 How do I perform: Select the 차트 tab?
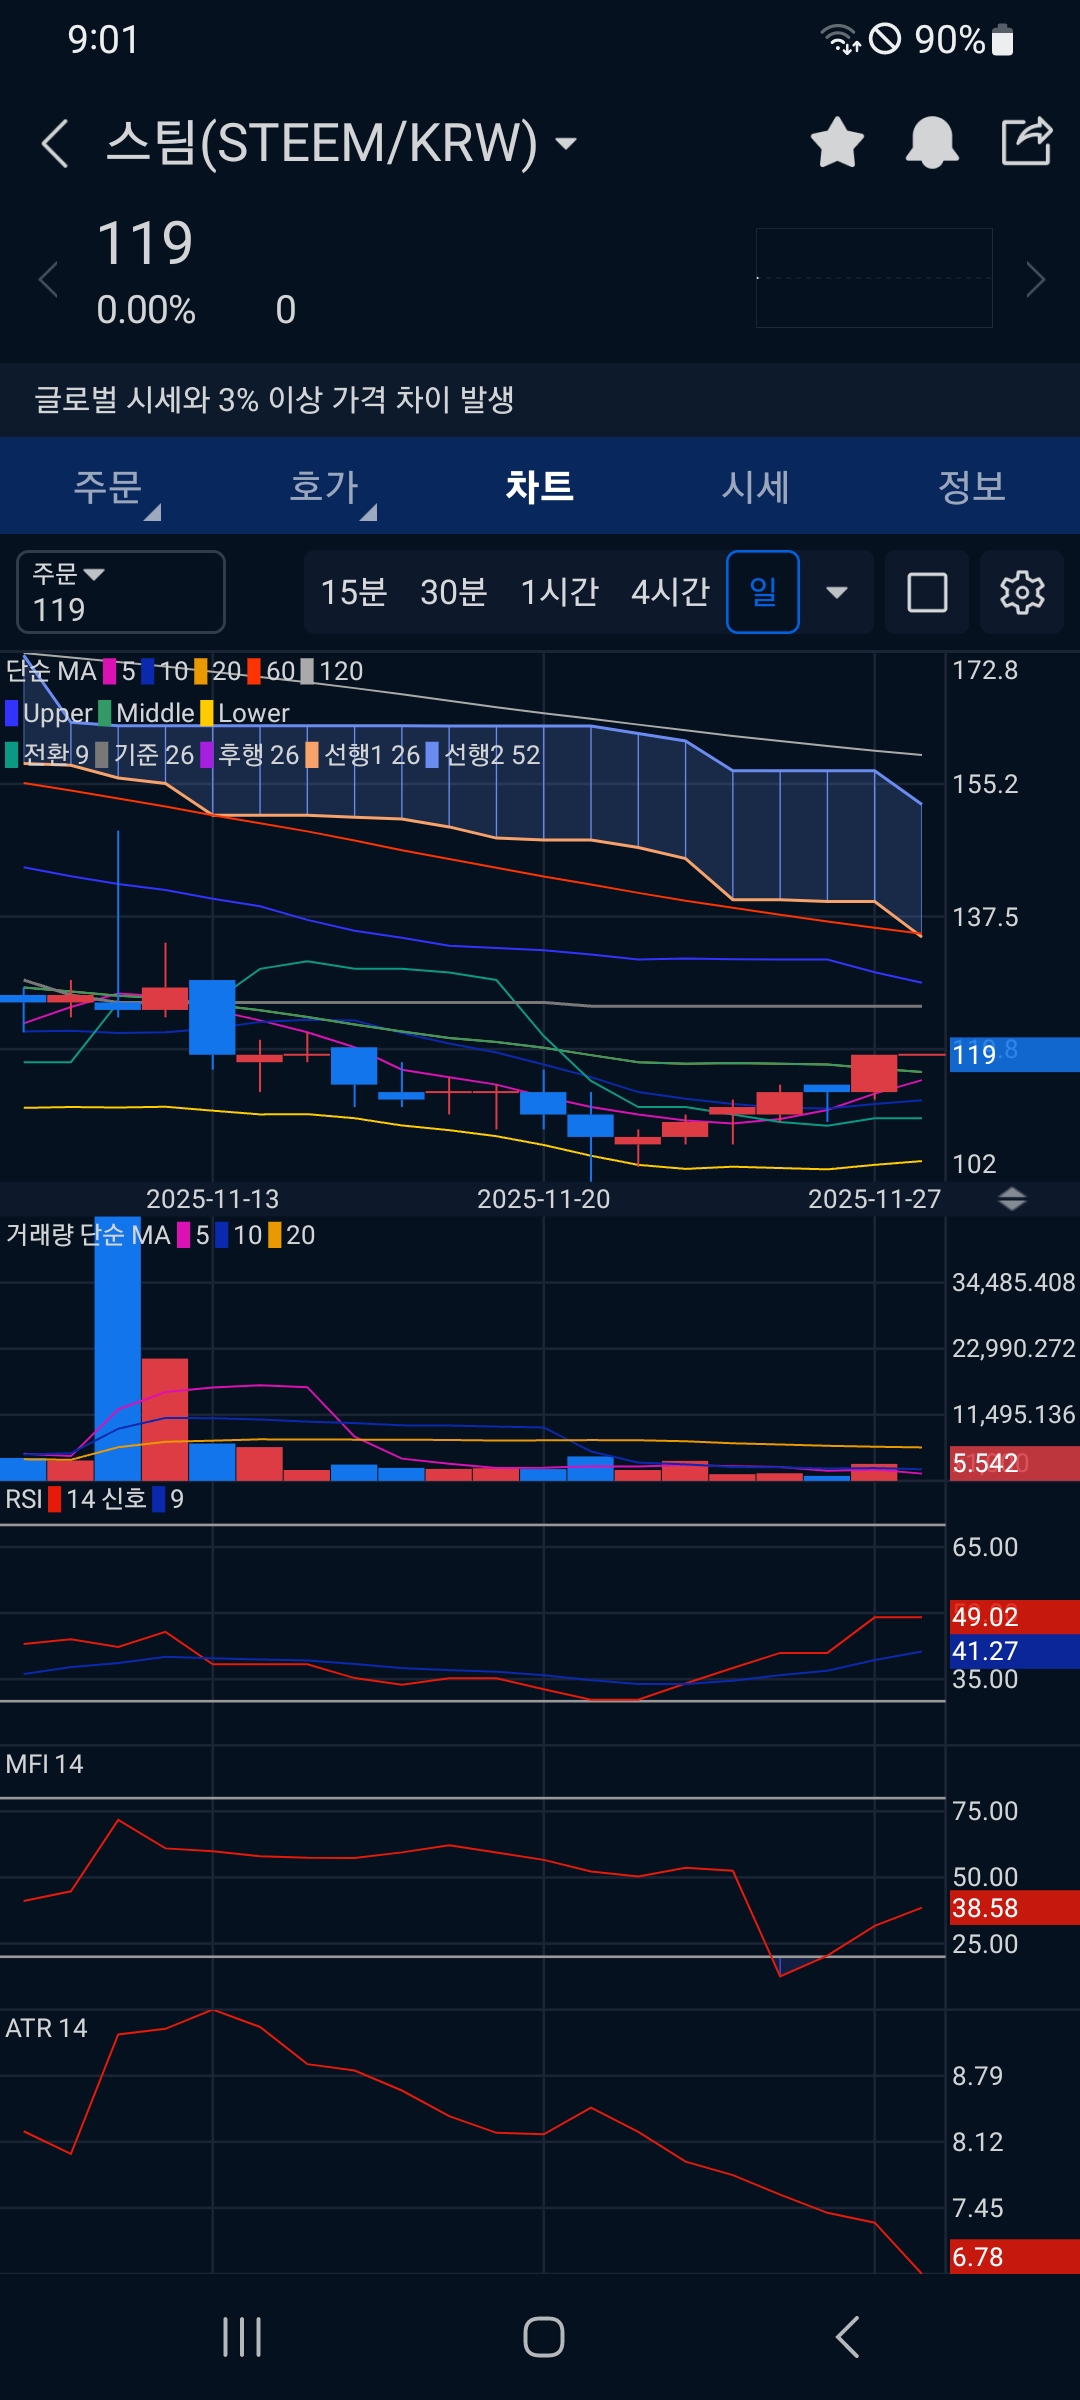click(540, 487)
